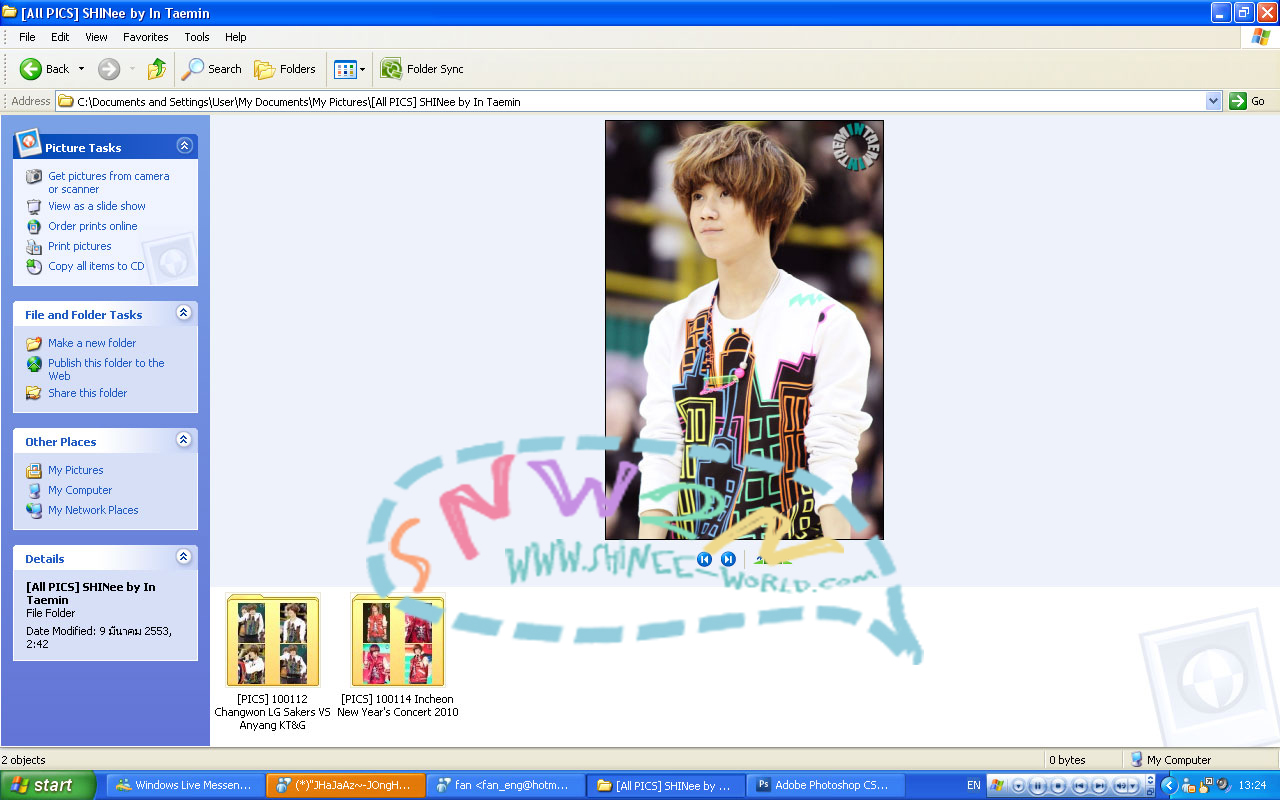
Task: Click the My Computer icon in Other Places
Action: (34, 490)
